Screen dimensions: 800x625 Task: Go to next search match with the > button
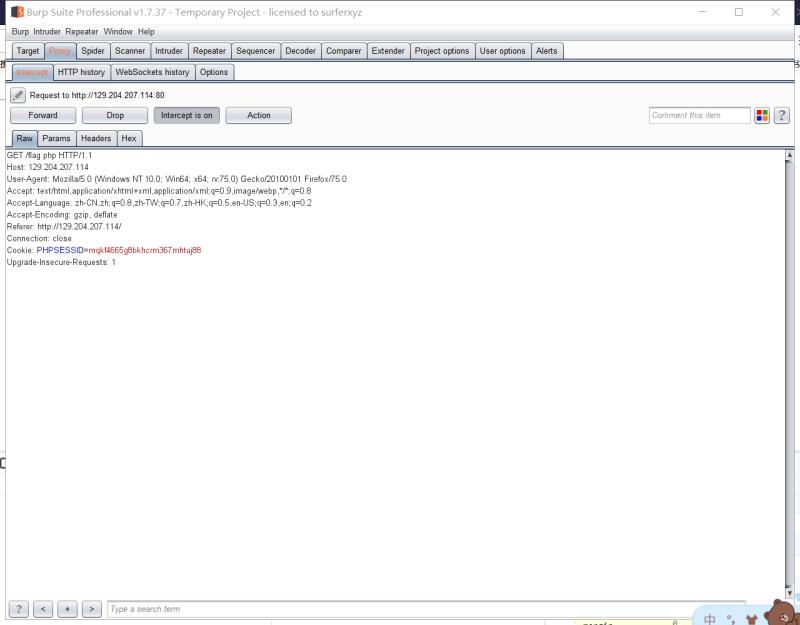coord(92,609)
